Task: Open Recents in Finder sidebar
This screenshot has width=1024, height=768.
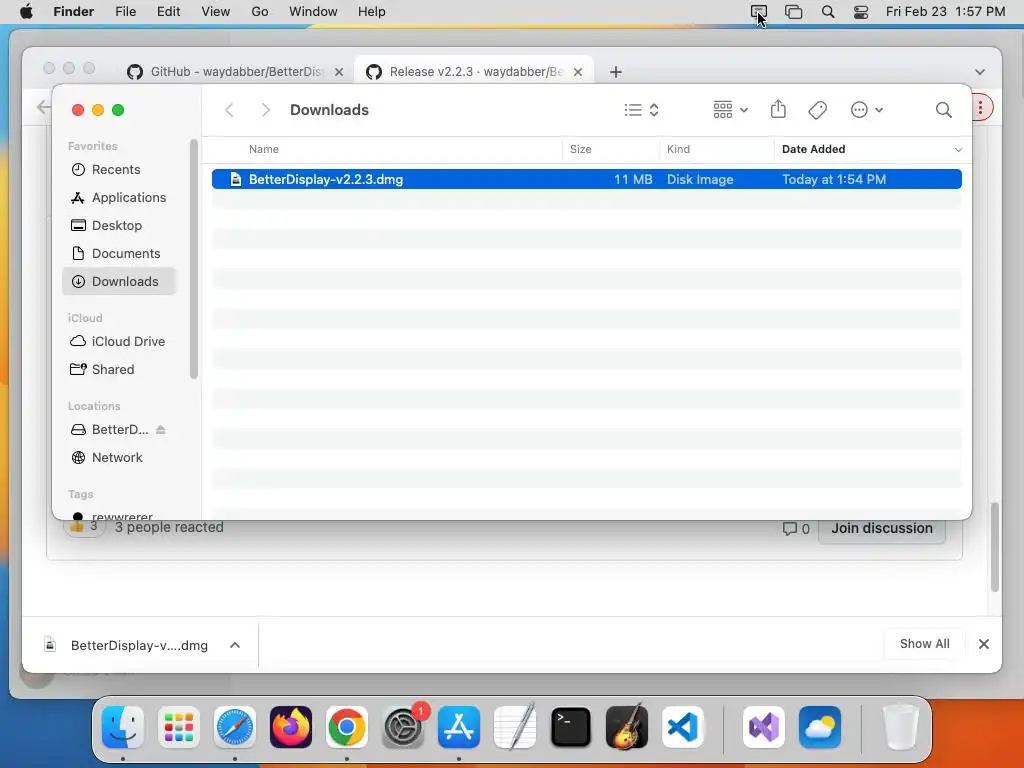Action: (120, 170)
